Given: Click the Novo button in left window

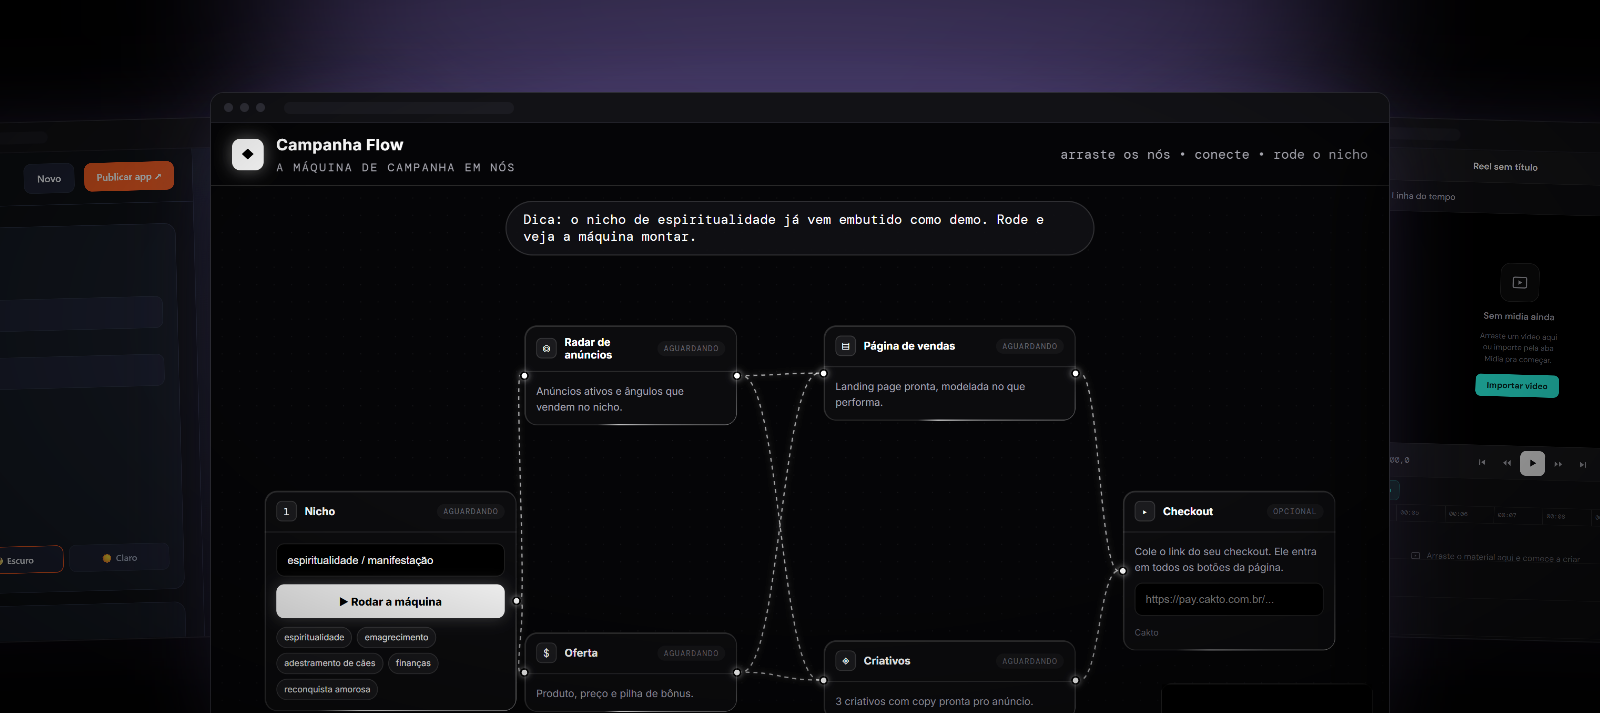Looking at the screenshot, I should click(49, 178).
